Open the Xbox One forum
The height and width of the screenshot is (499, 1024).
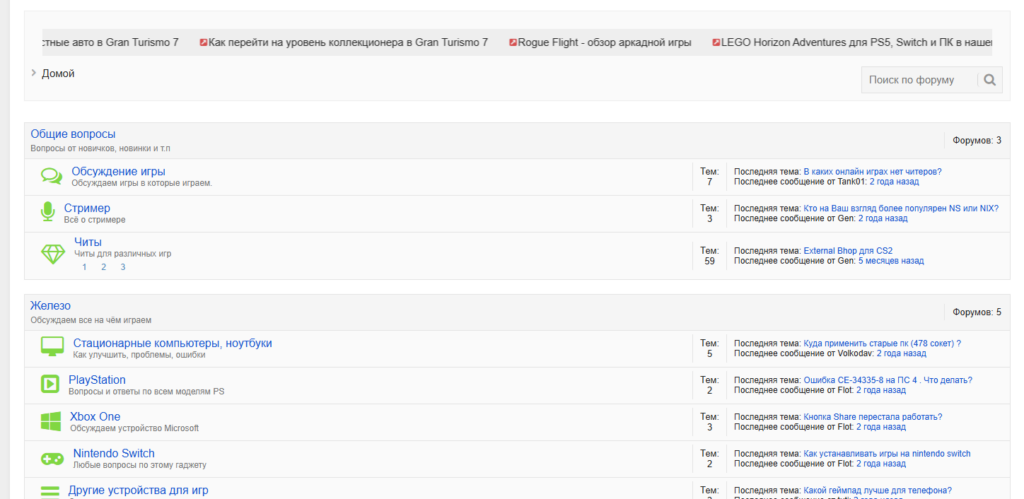pyautogui.click(x=95, y=417)
